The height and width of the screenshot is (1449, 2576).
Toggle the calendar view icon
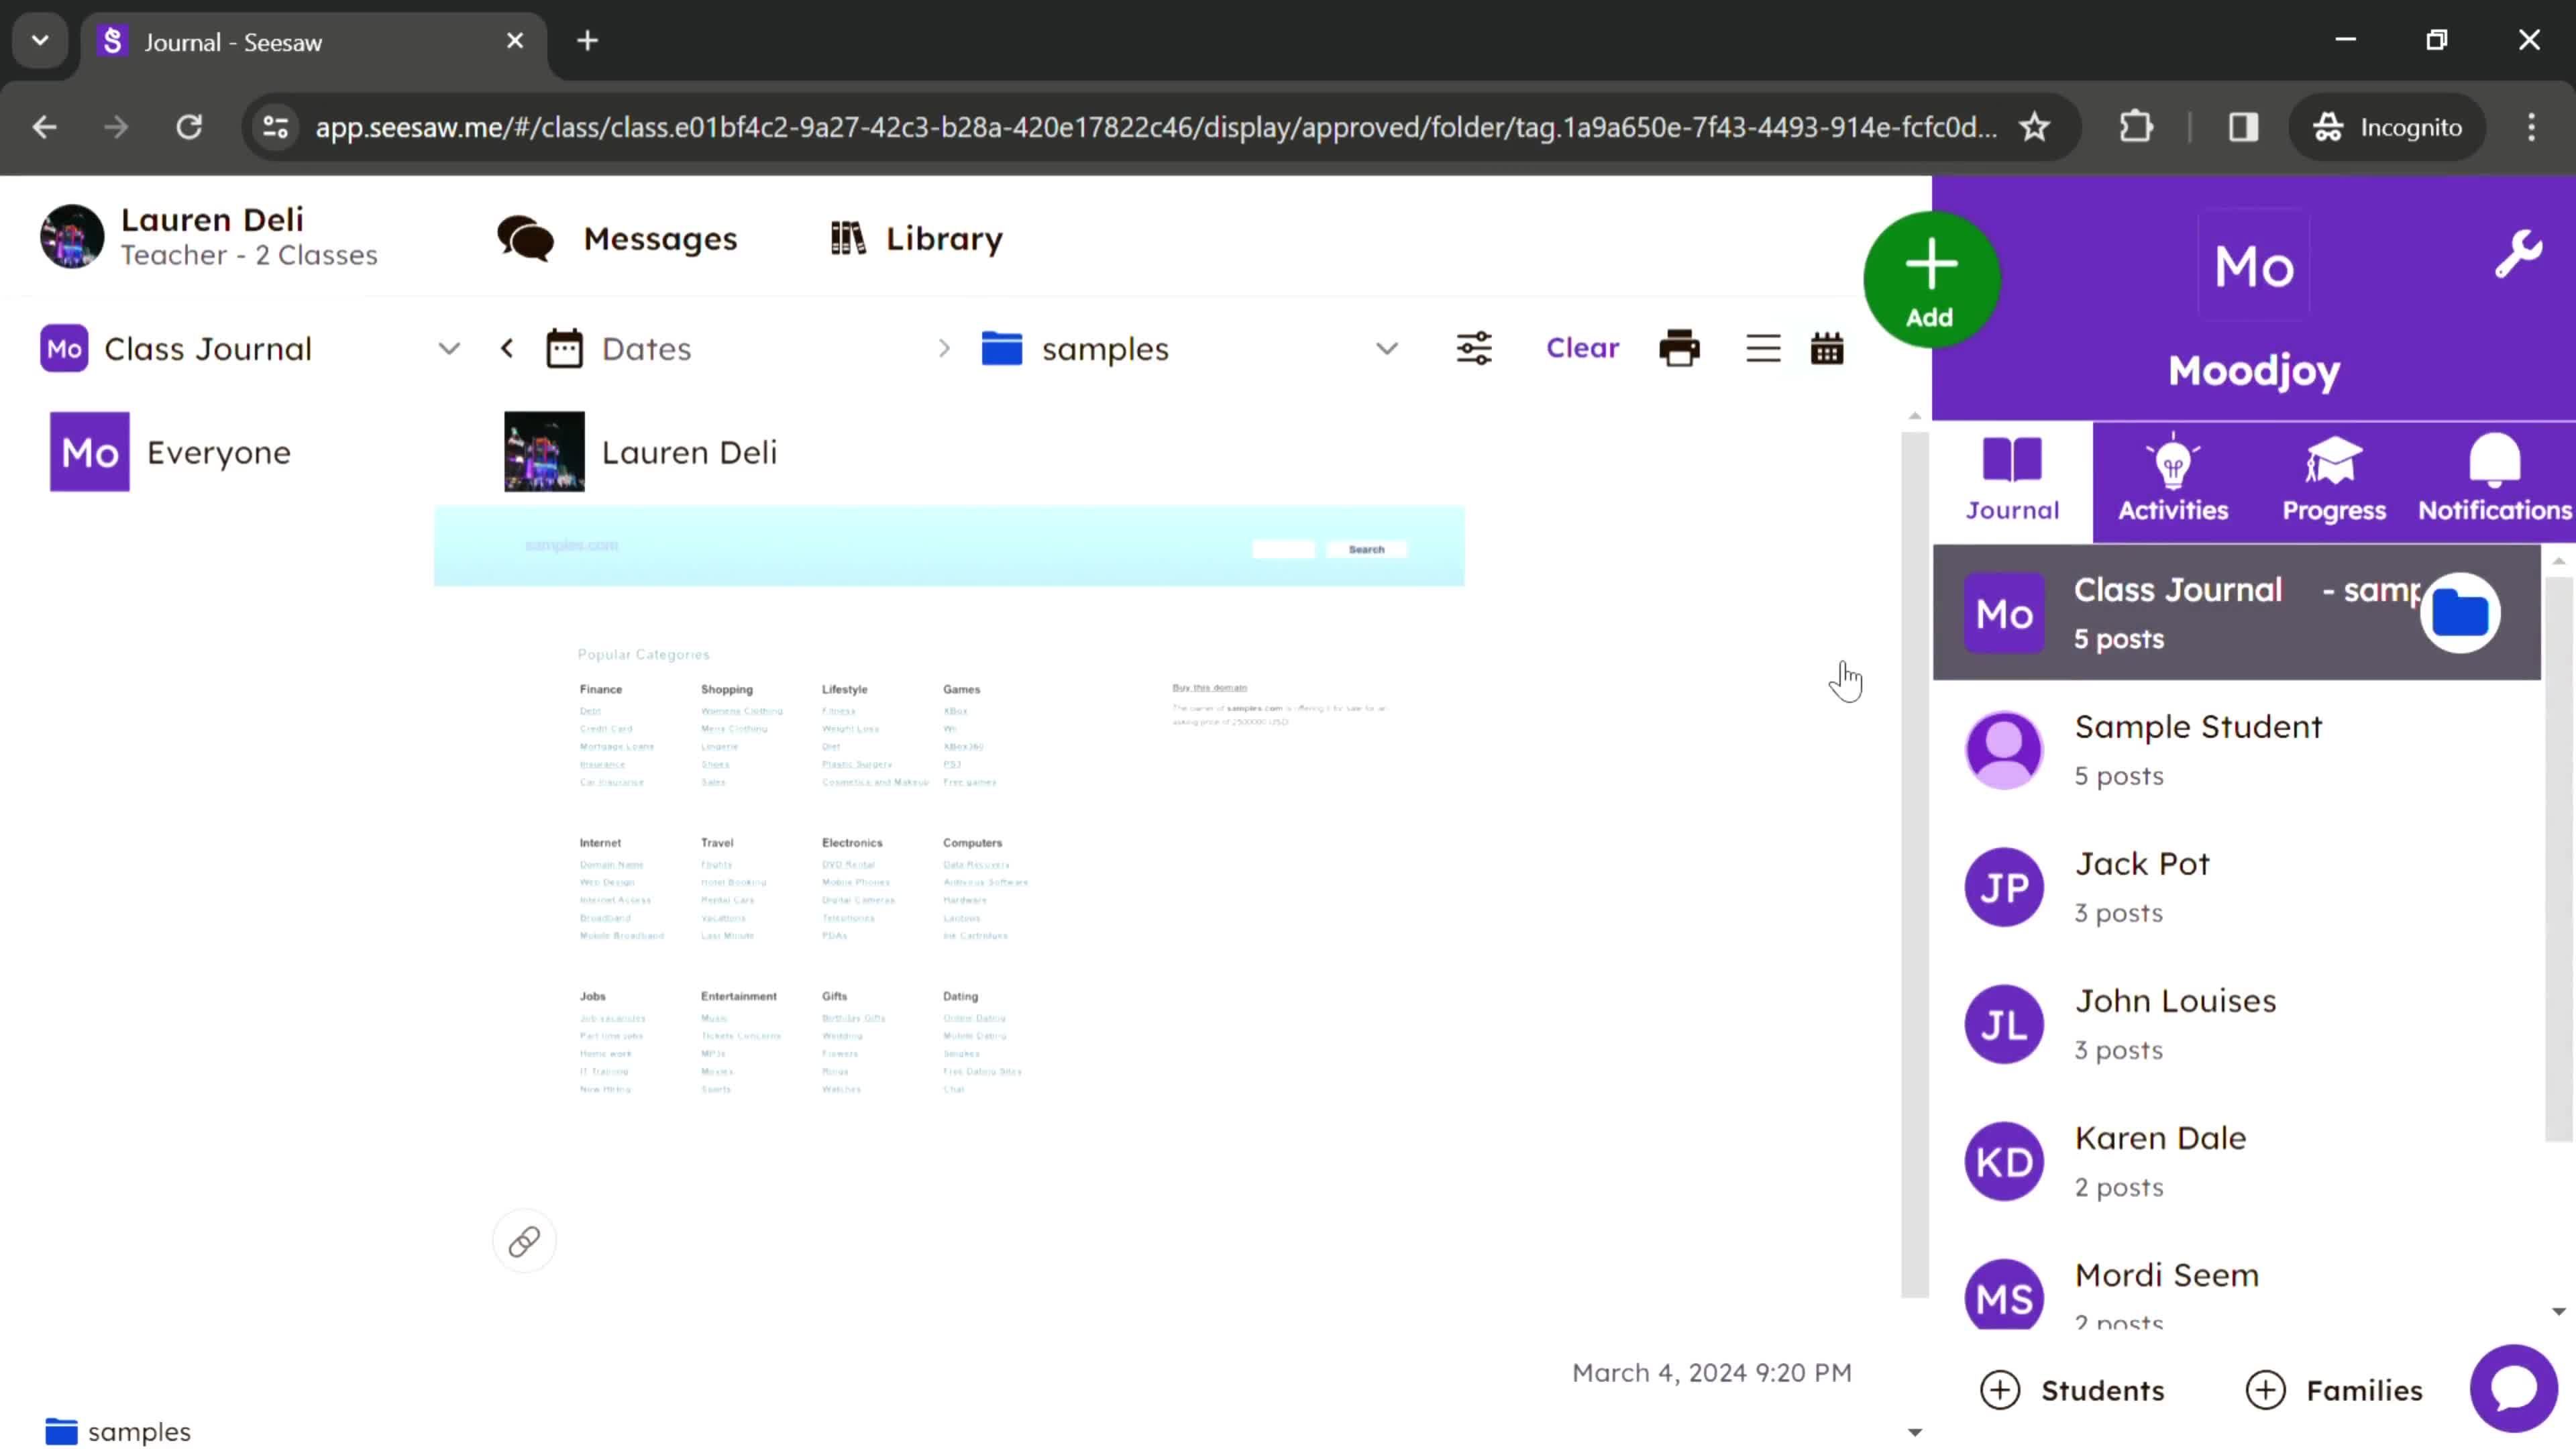(1827, 349)
